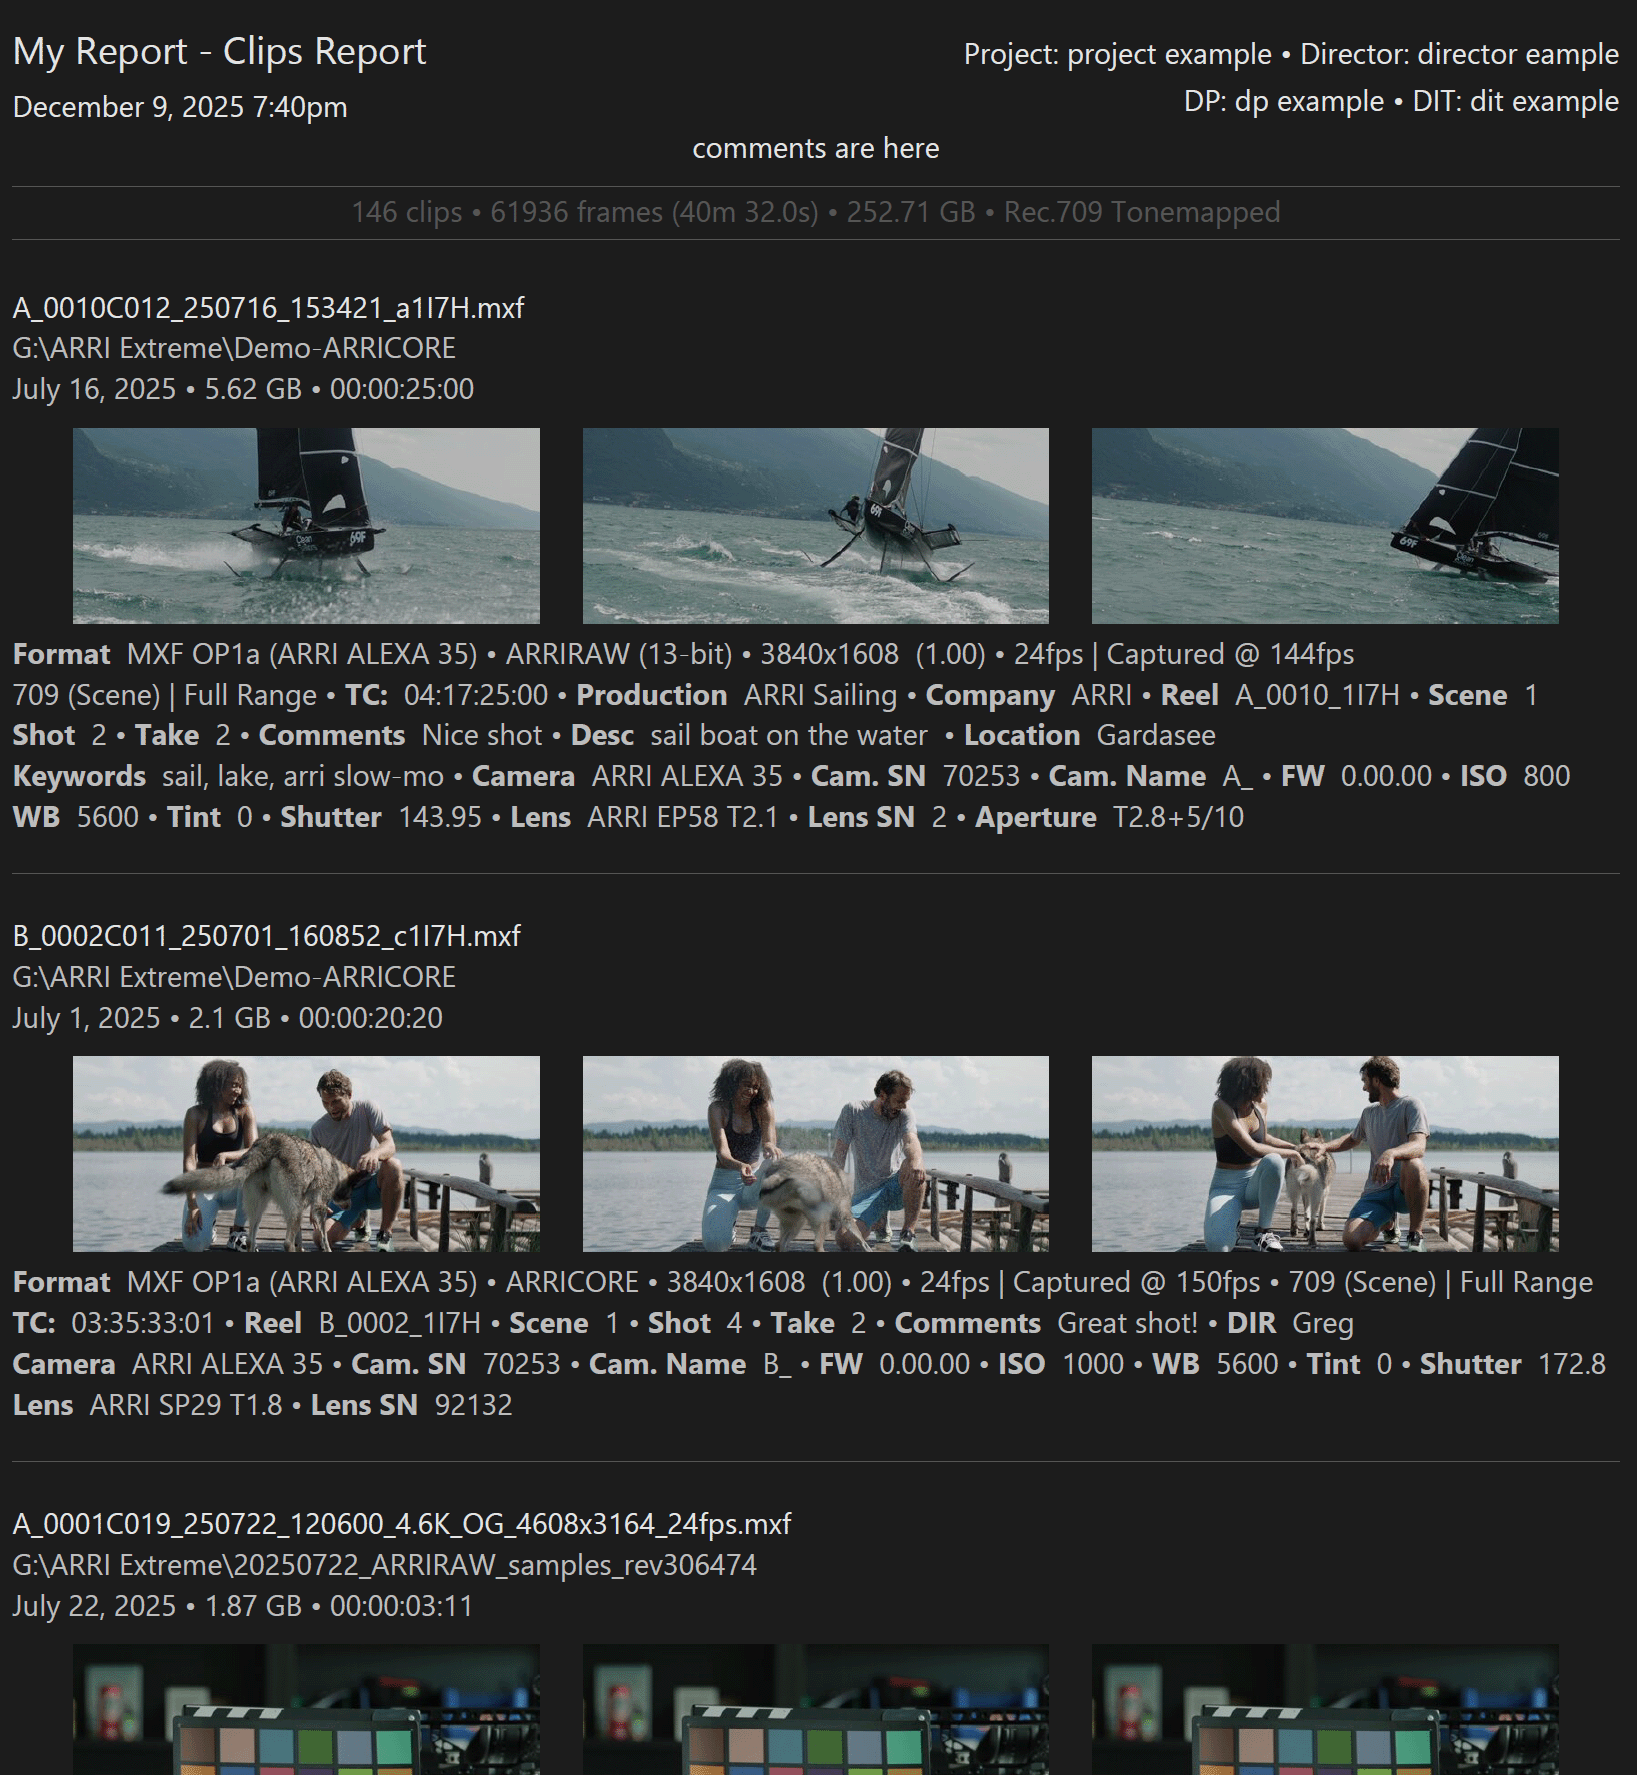Image resolution: width=1637 pixels, height=1775 pixels.
Task: Click the filename A_0010C012_250716_153421_a1I7H.mxf
Action: (268, 308)
